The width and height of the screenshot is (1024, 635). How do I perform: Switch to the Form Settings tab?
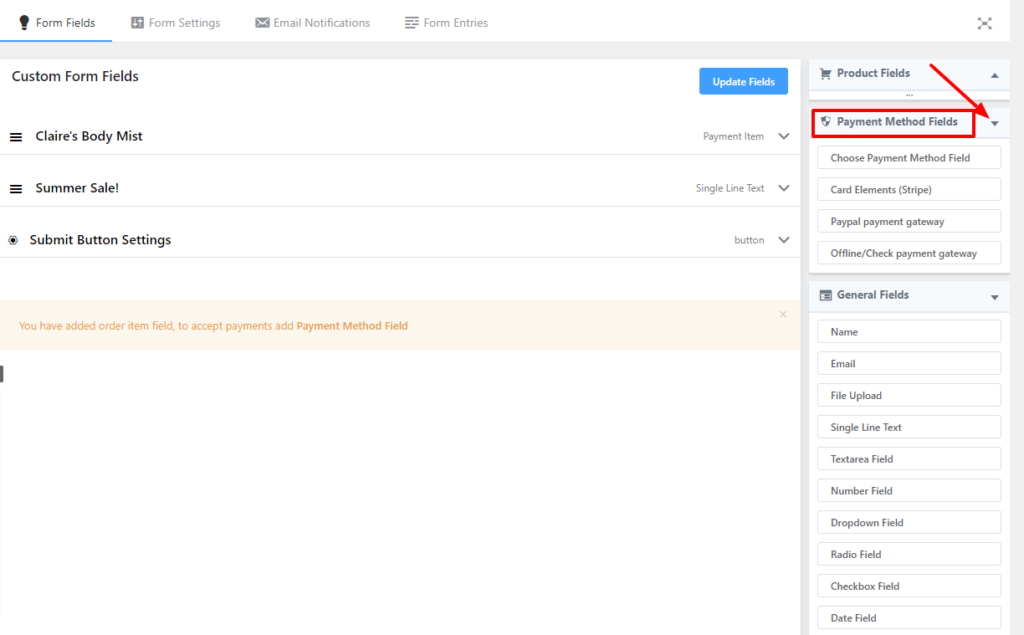point(176,23)
